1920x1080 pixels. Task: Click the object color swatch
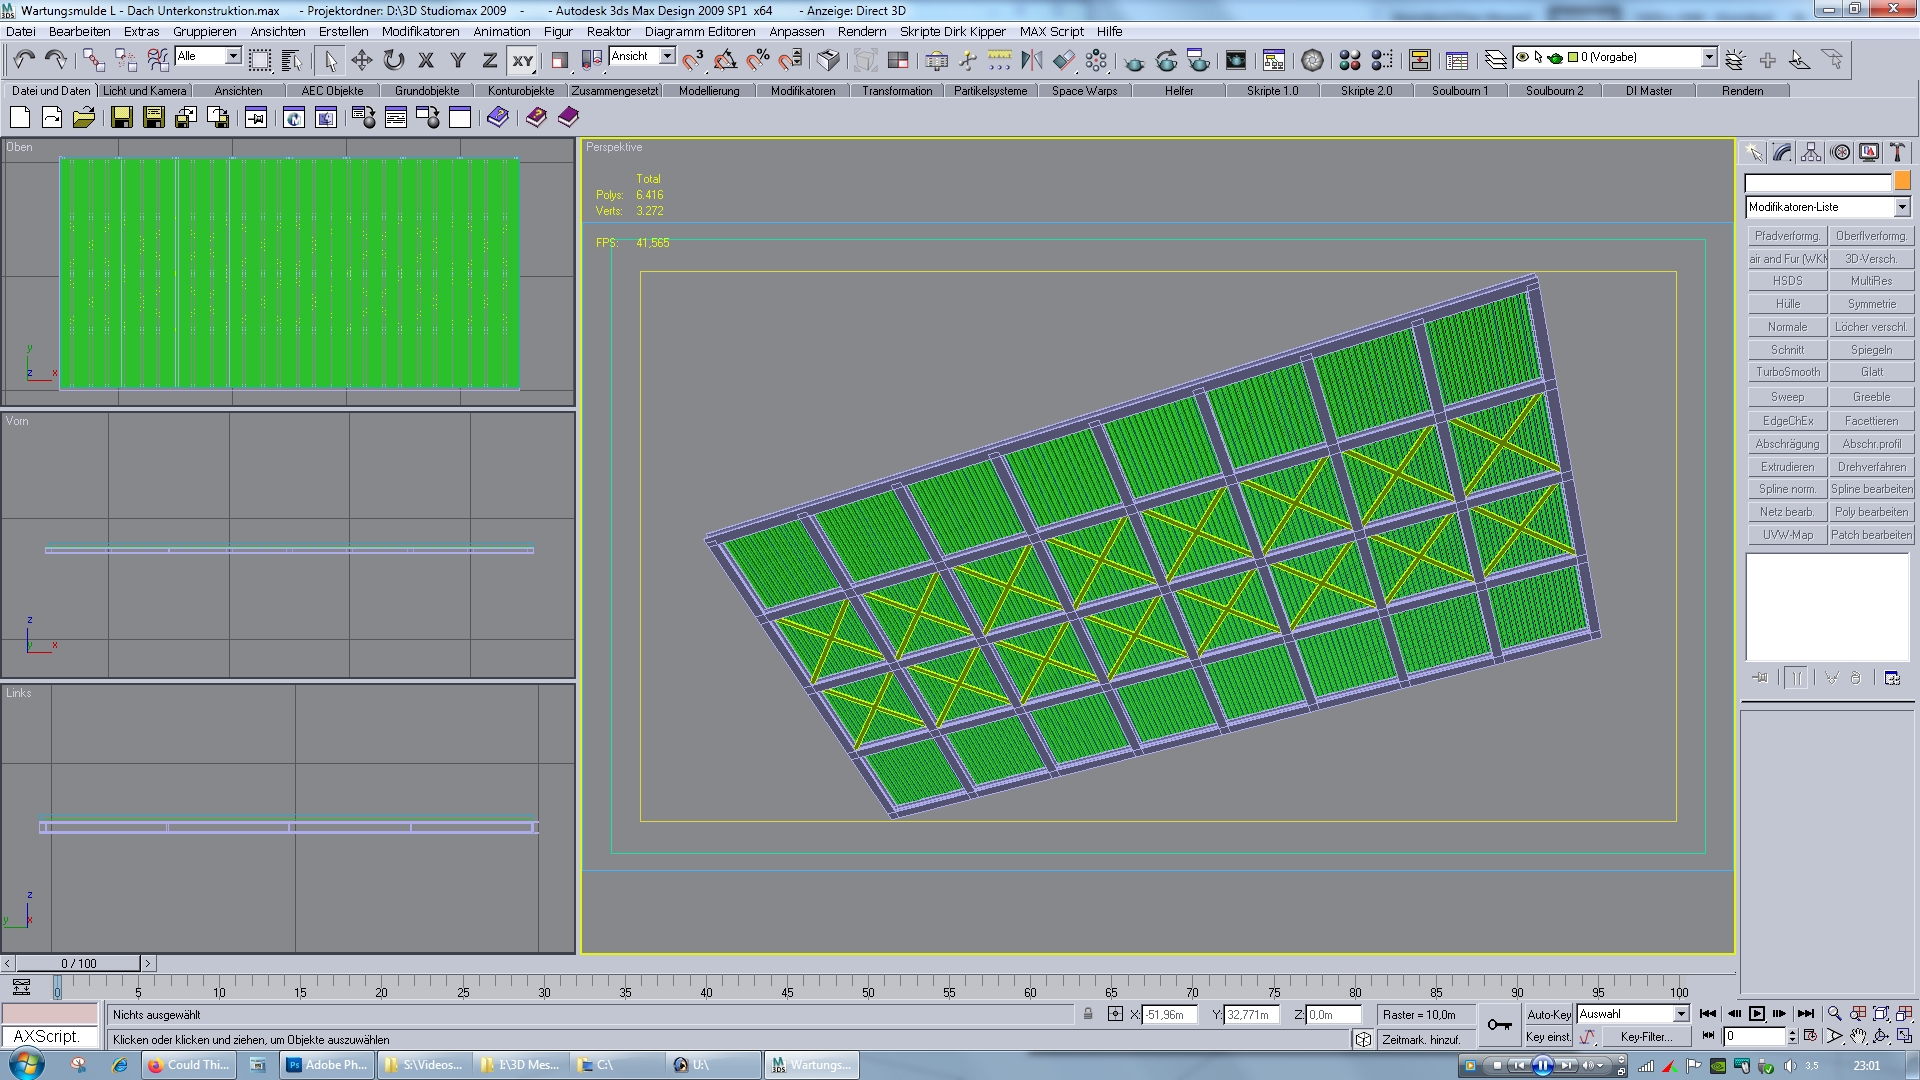tap(1902, 181)
